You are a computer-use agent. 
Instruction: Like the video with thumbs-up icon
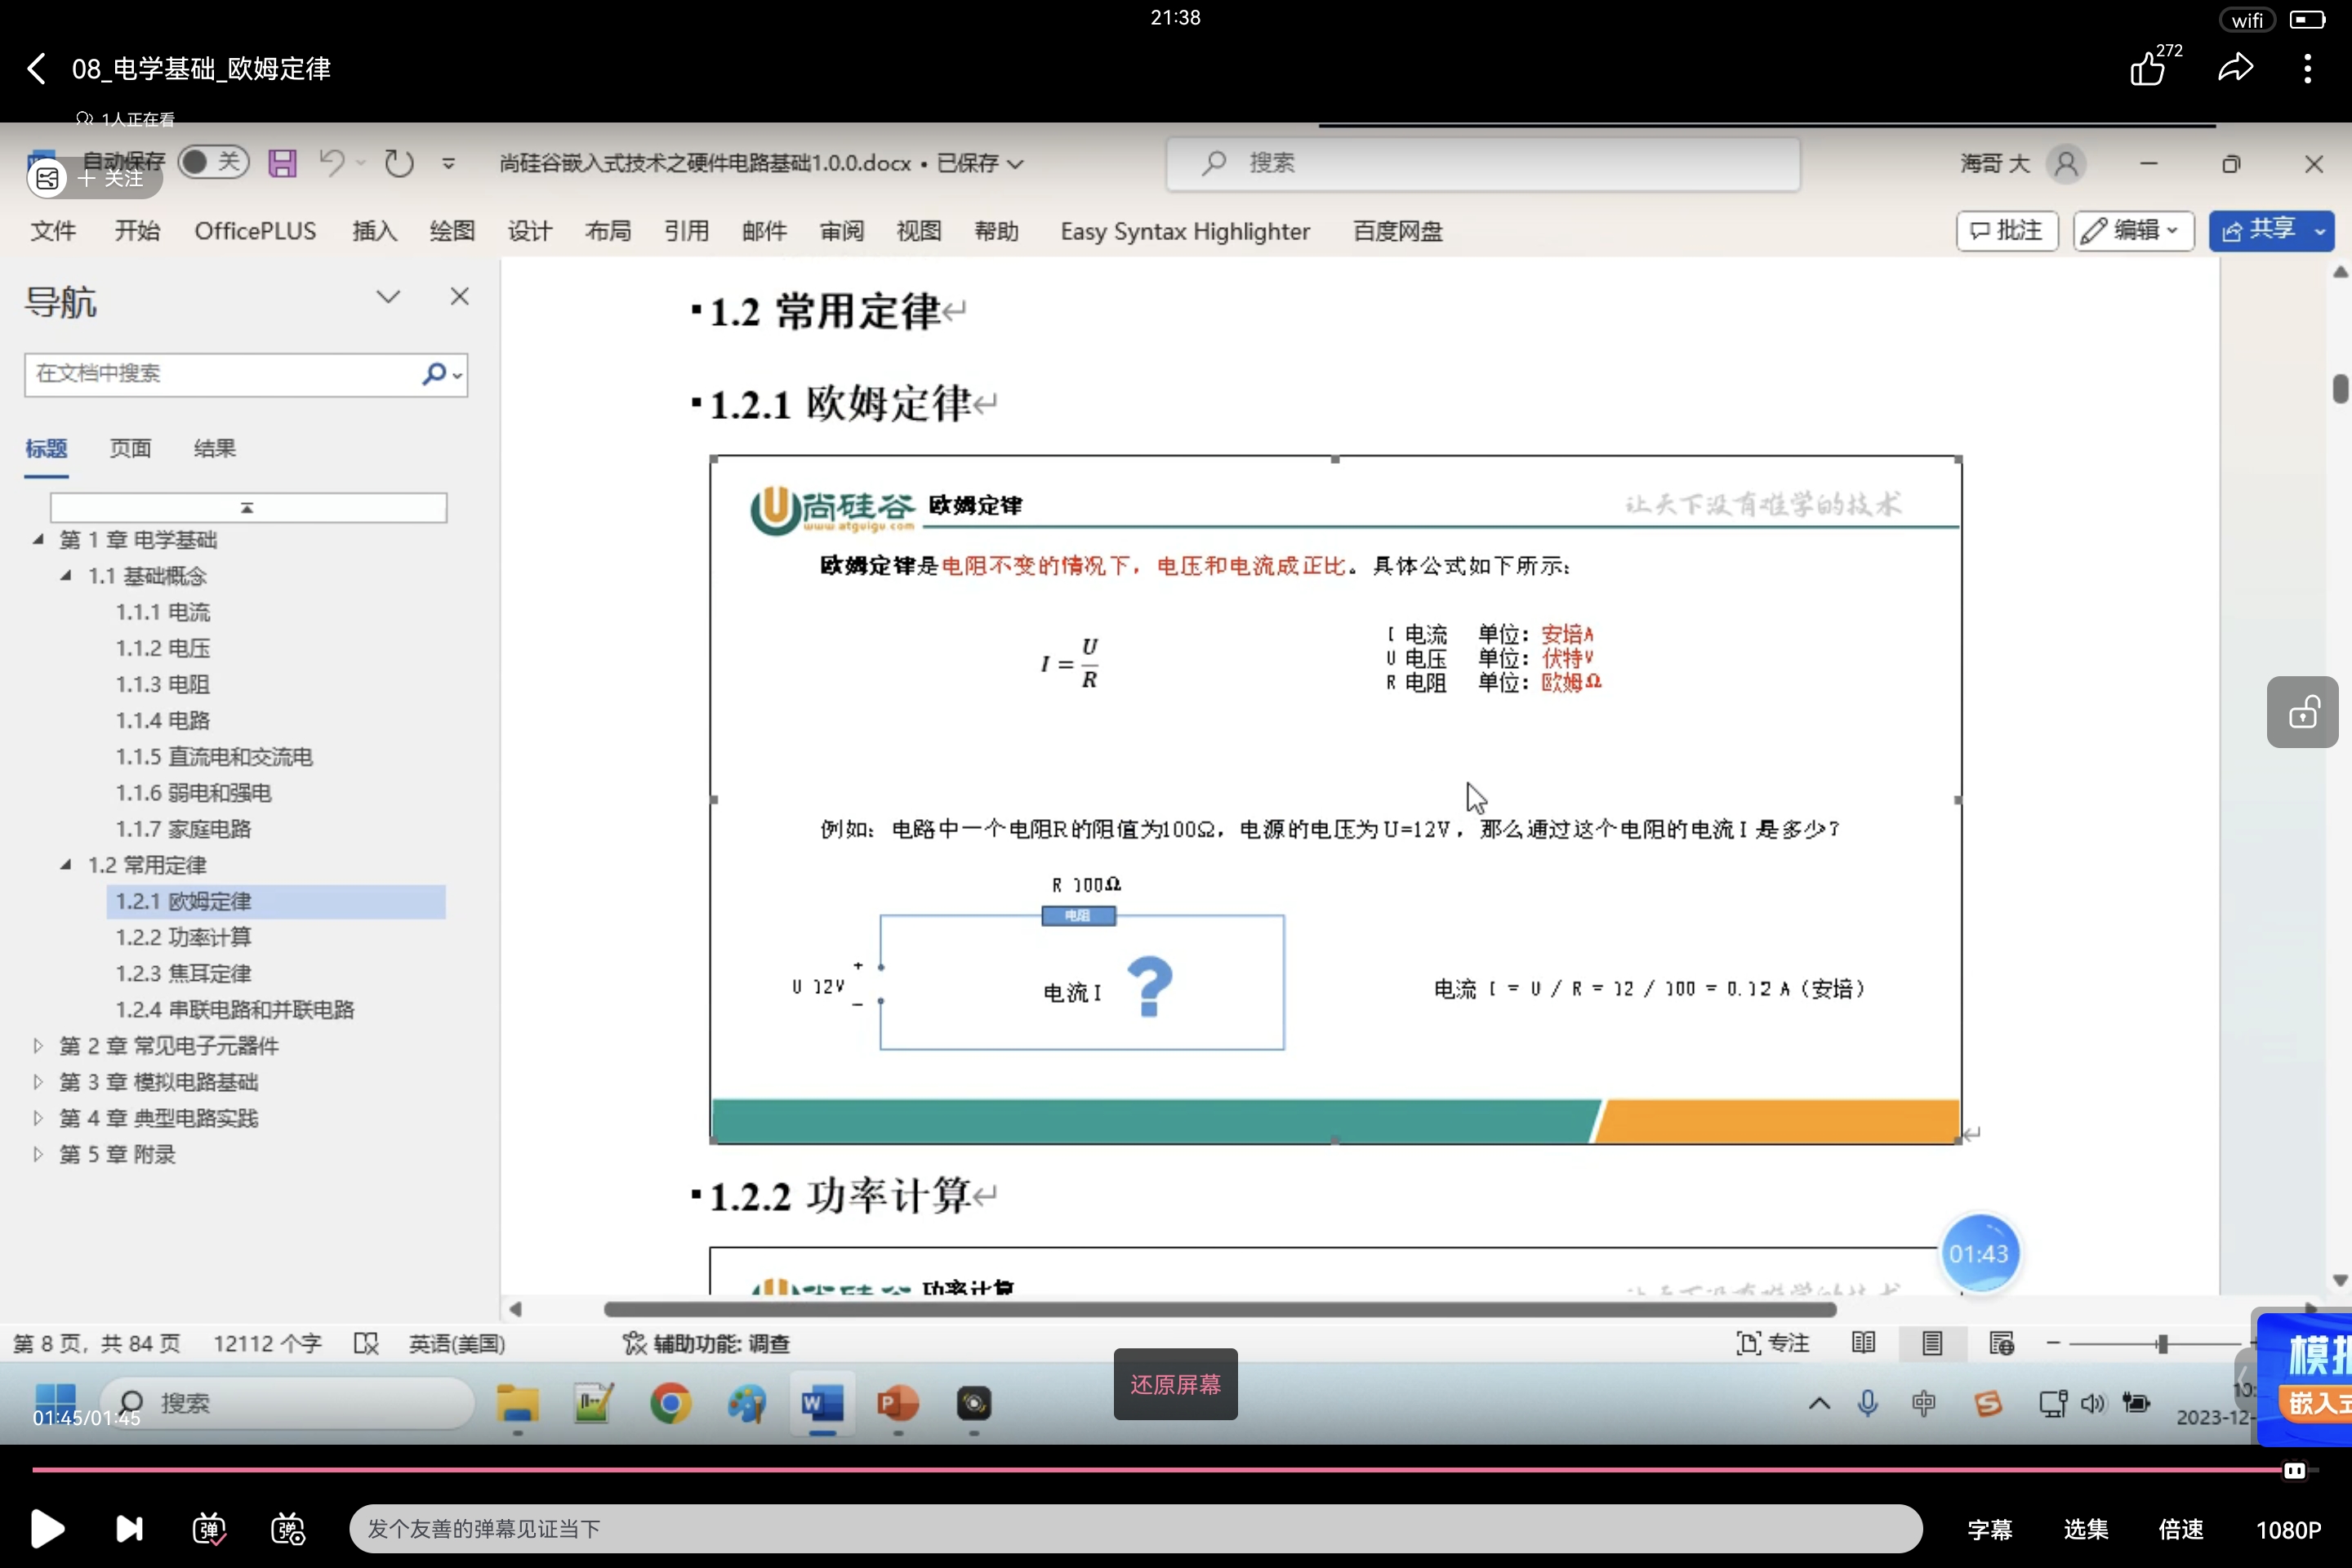click(2147, 69)
